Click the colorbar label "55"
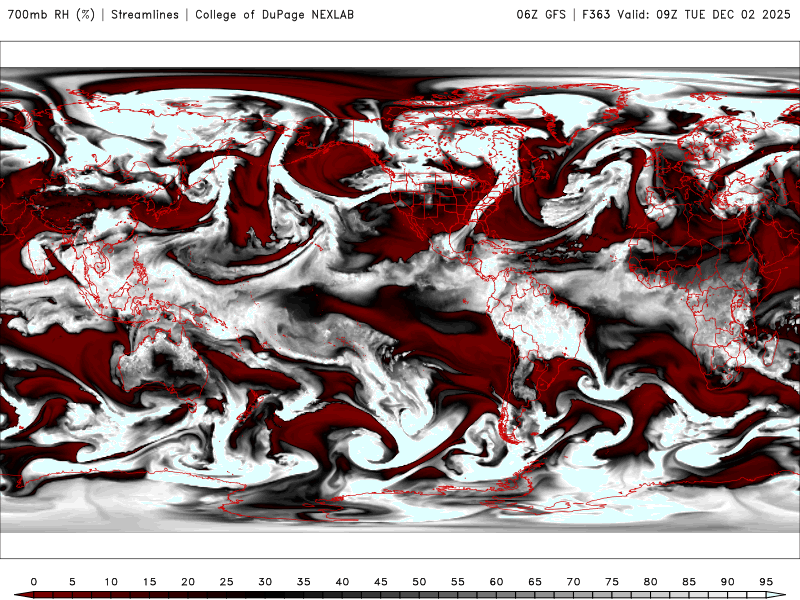Screen dimensions: 800x600 (458, 582)
